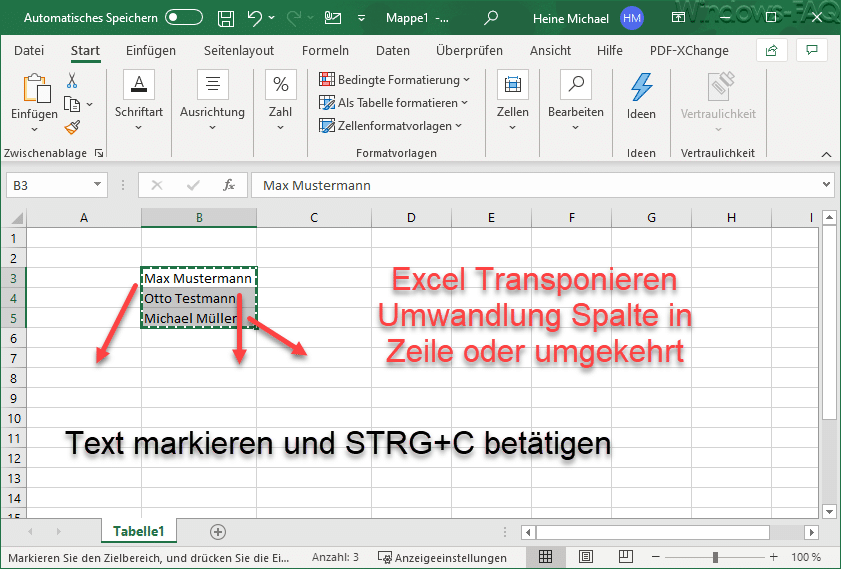Viewport: 841px width, 569px height.
Task: Toggle the Automatisches Speichern switch
Action: [x=184, y=18]
